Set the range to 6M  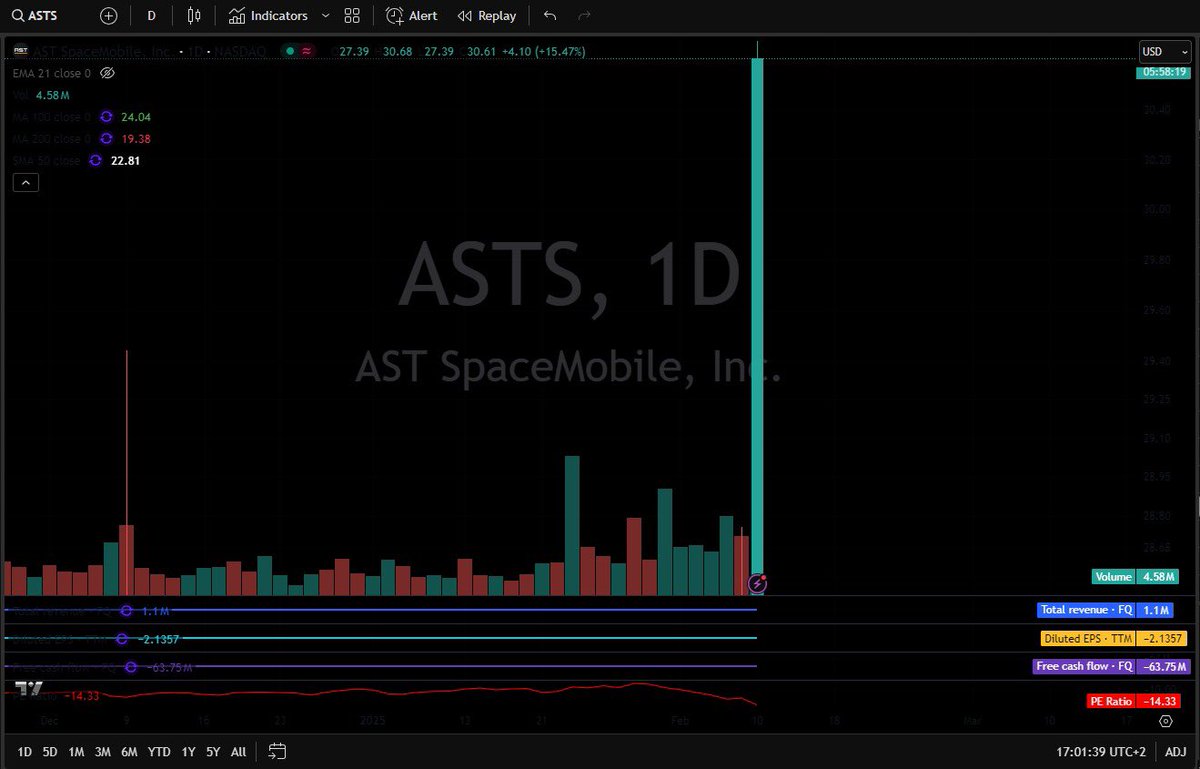129,751
